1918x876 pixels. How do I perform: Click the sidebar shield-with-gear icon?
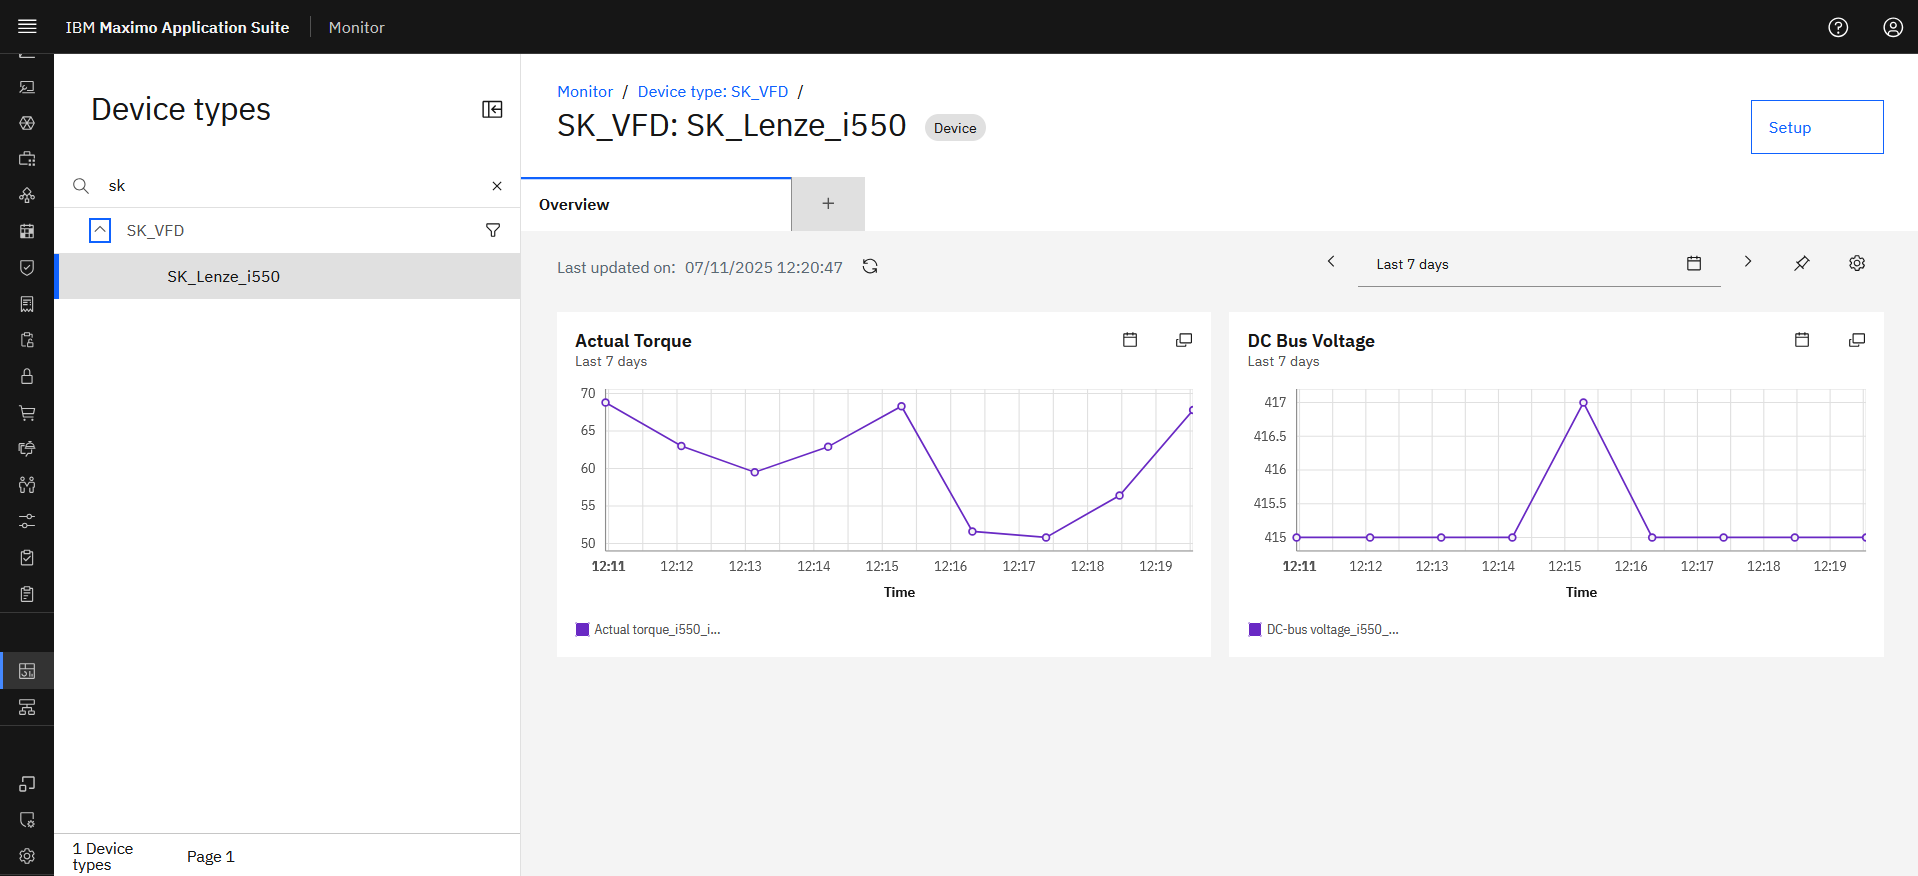[x=27, y=820]
